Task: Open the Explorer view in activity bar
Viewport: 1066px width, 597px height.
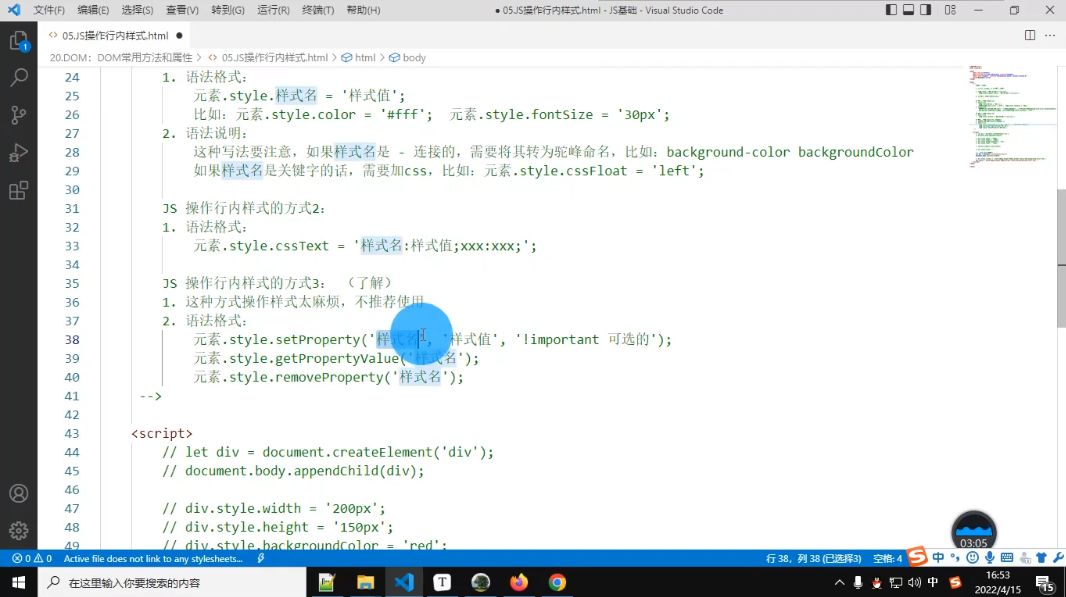Action: (x=19, y=41)
